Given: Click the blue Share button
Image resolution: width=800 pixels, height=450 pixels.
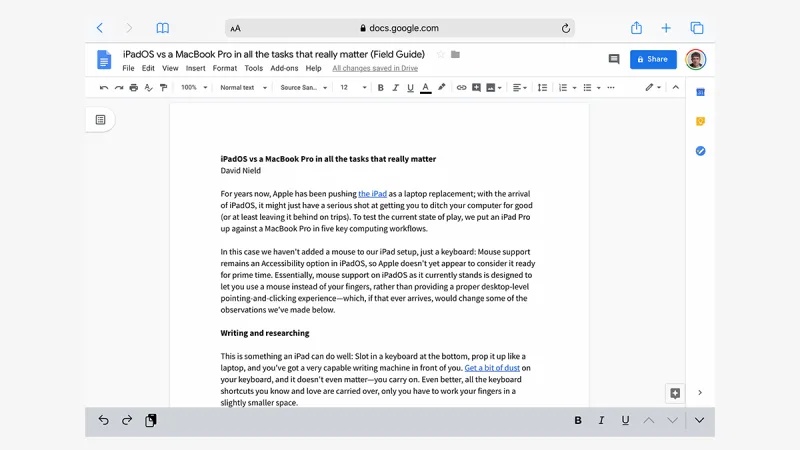Looking at the screenshot, I should [x=653, y=59].
